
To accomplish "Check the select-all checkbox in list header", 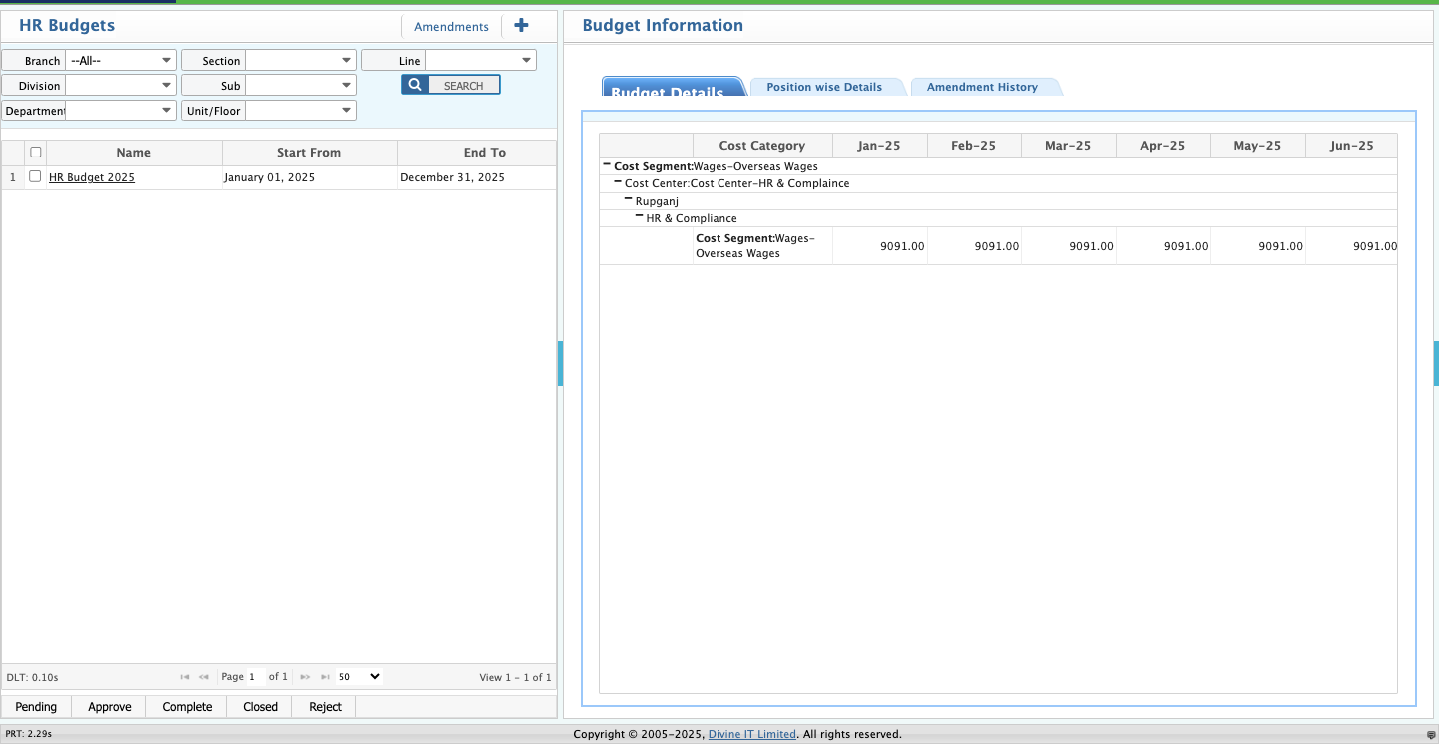I will [x=35, y=152].
